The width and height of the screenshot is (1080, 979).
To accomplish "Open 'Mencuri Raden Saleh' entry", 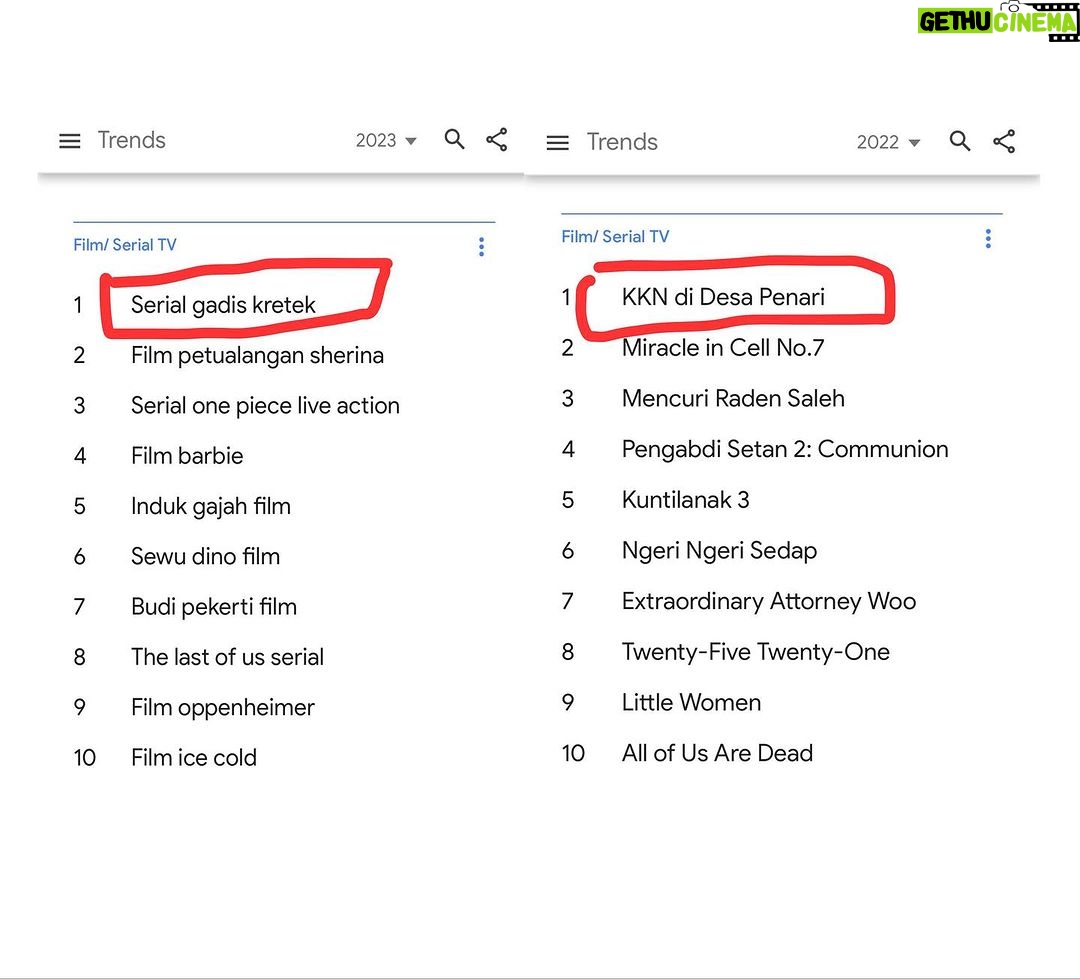I will click(733, 398).
